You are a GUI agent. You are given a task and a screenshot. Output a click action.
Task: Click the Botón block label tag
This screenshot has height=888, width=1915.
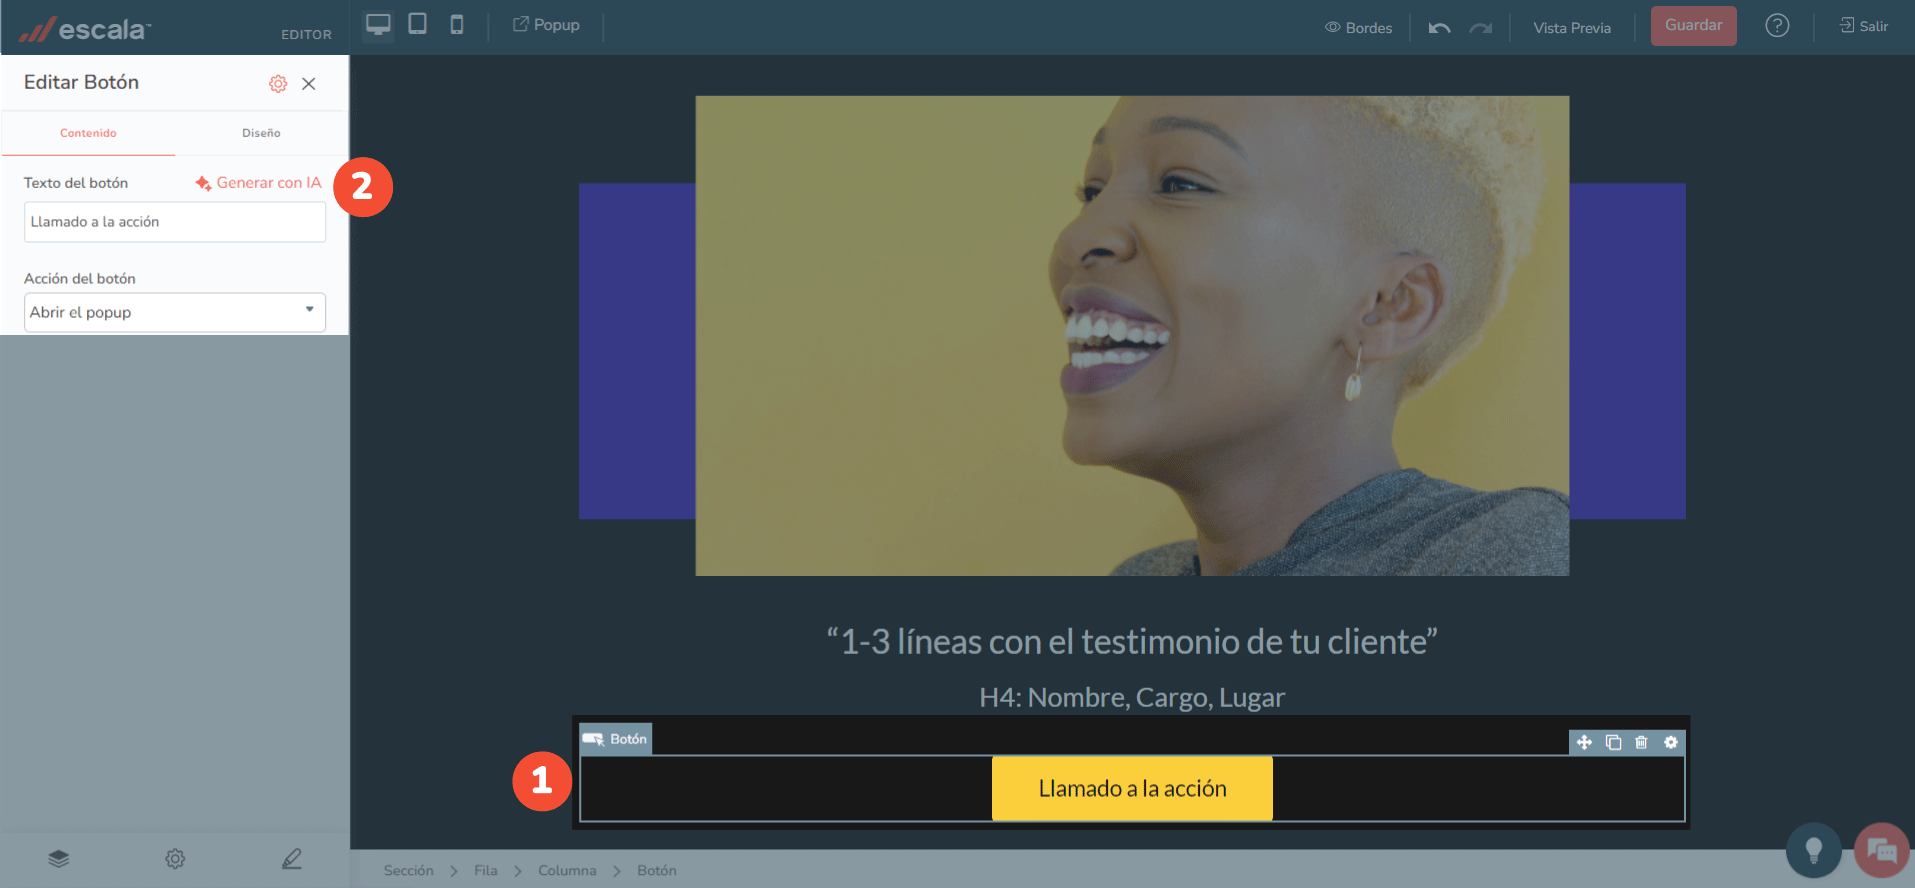(615, 739)
